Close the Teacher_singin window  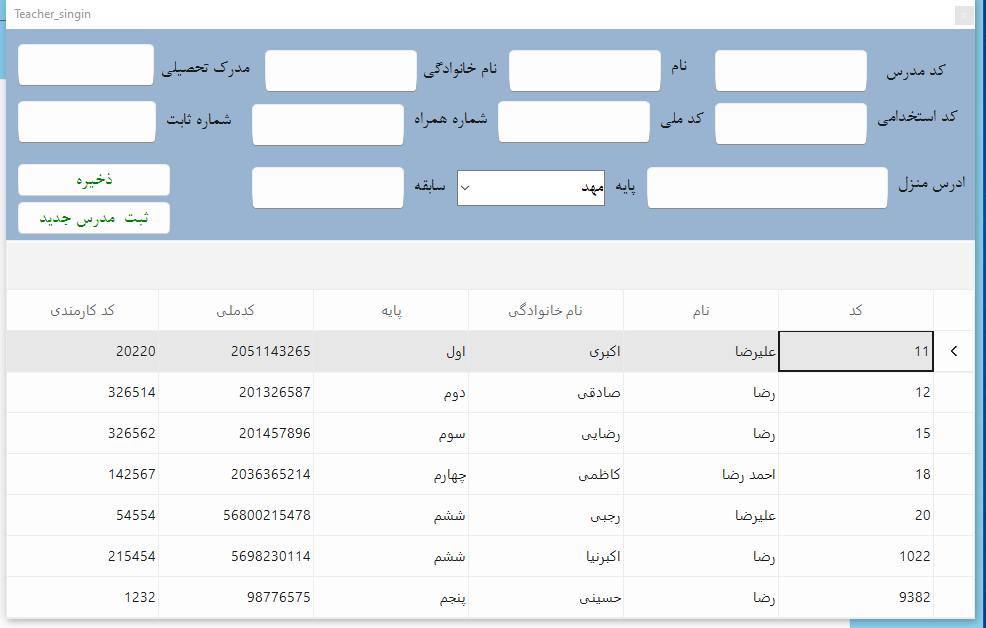[x=964, y=15]
